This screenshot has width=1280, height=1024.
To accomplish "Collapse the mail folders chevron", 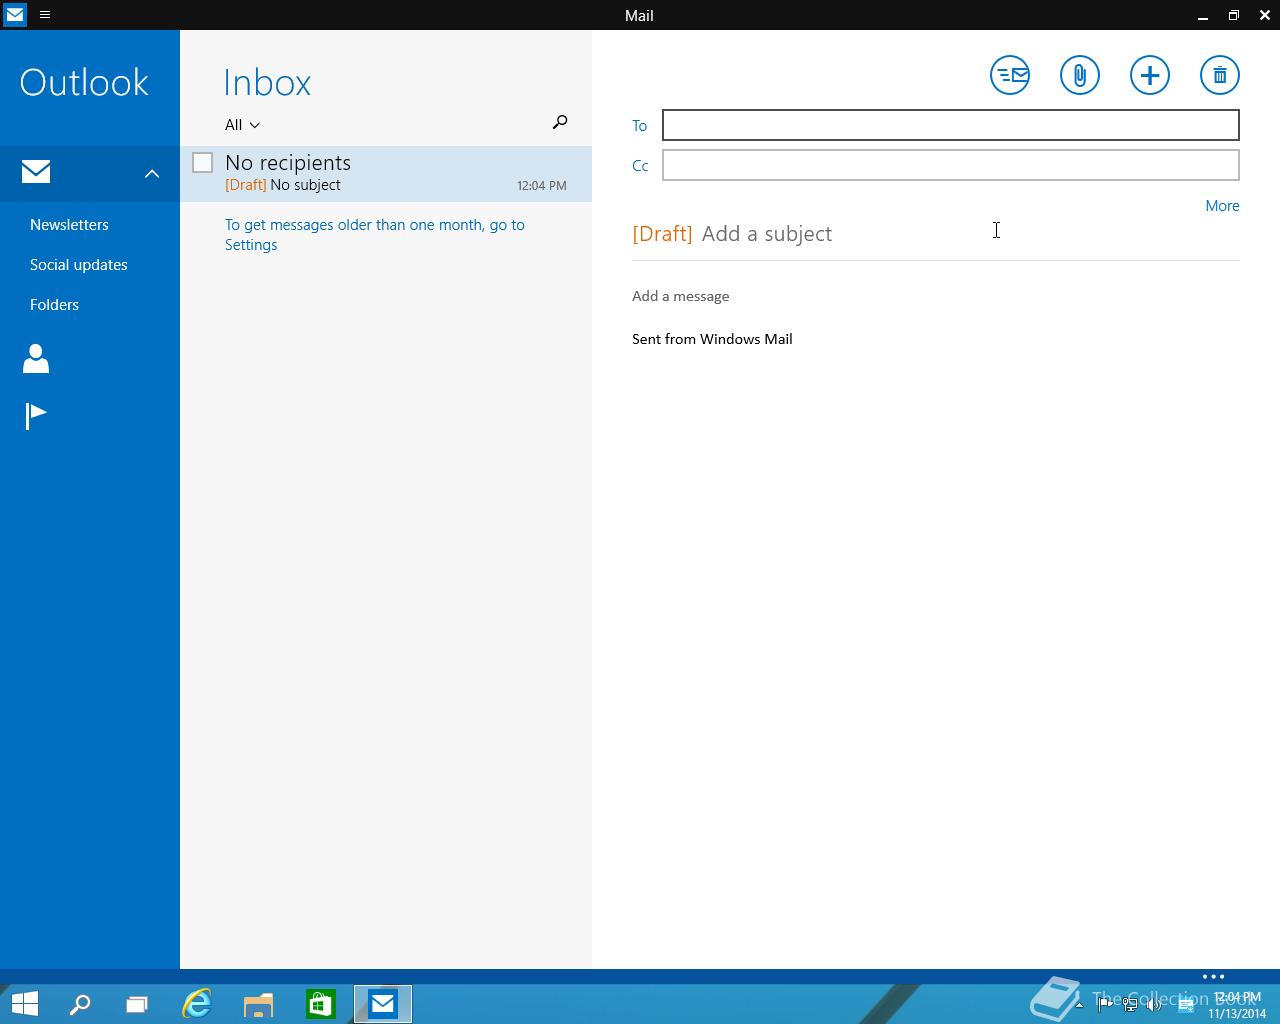I will pos(152,173).
